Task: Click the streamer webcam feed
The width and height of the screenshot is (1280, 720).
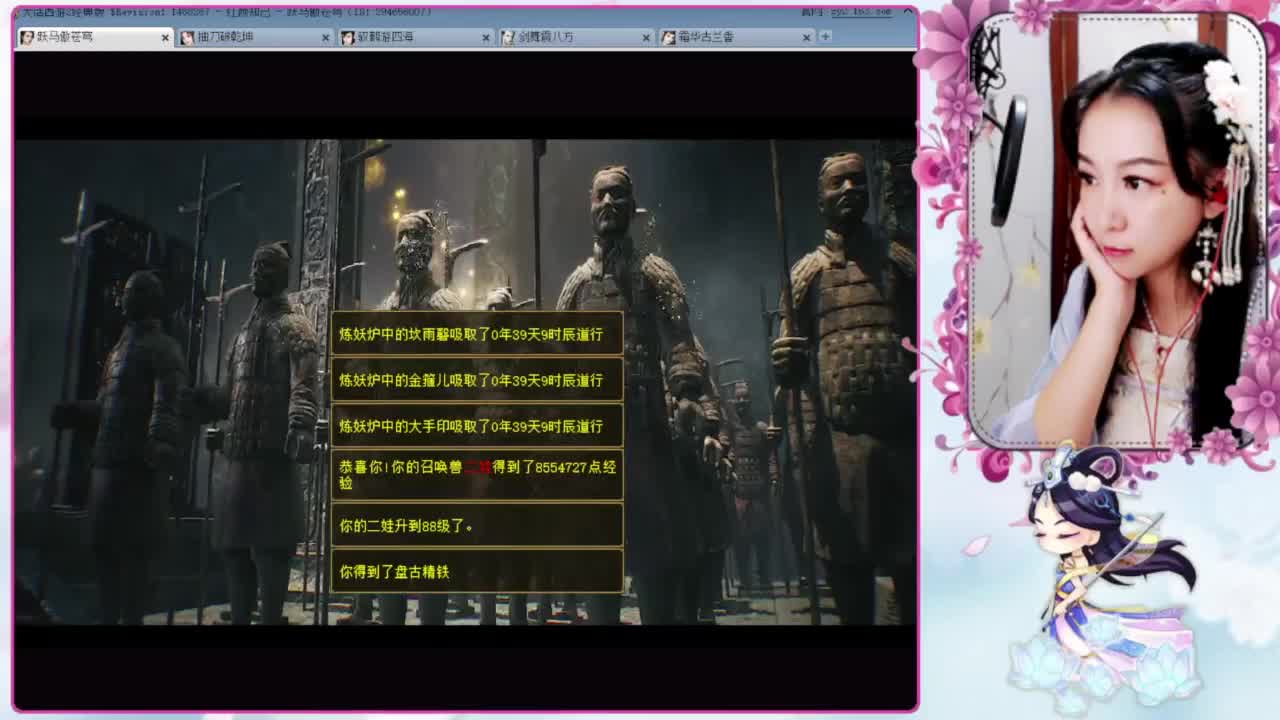Action: point(1117,230)
